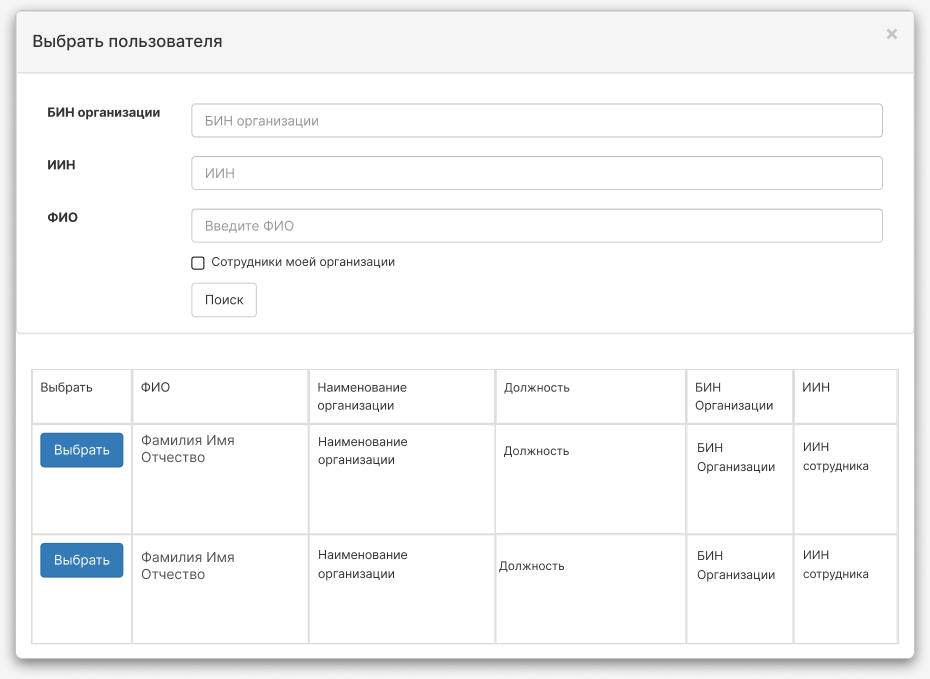The image size is (930, 679).
Task: Click into the 'ИИН' text field
Action: (x=537, y=173)
